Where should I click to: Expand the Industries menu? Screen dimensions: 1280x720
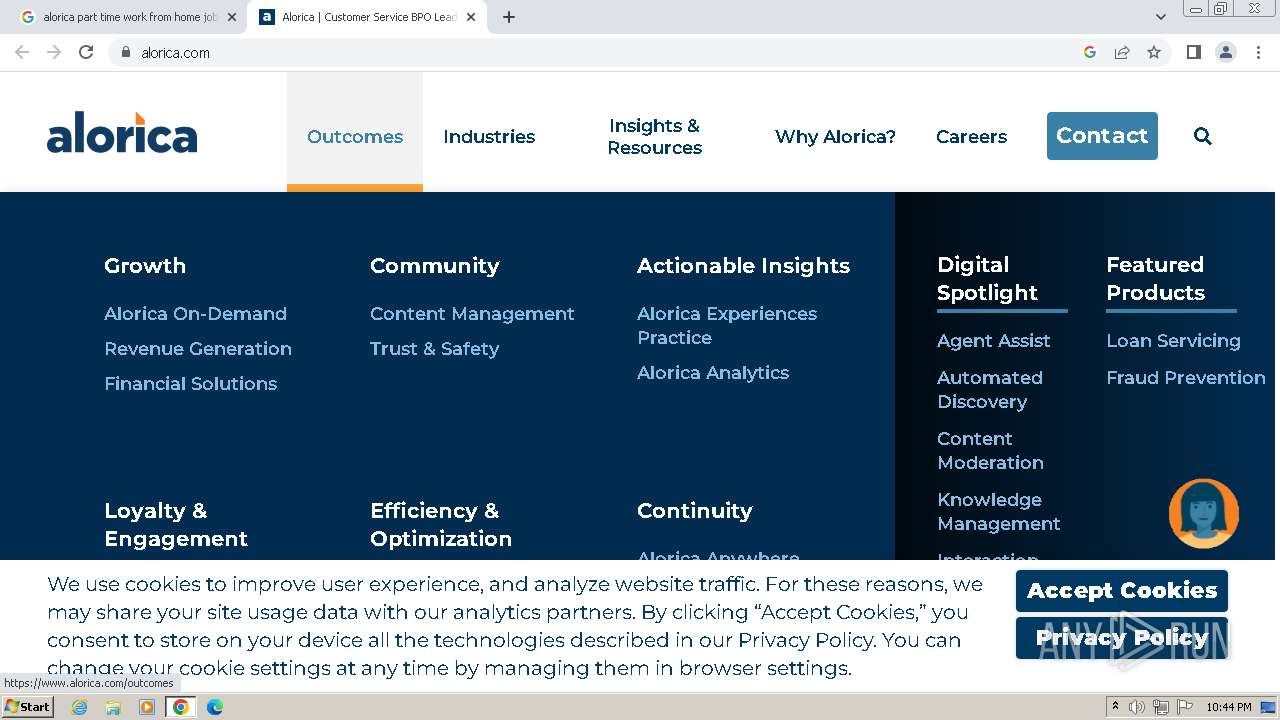coord(489,137)
